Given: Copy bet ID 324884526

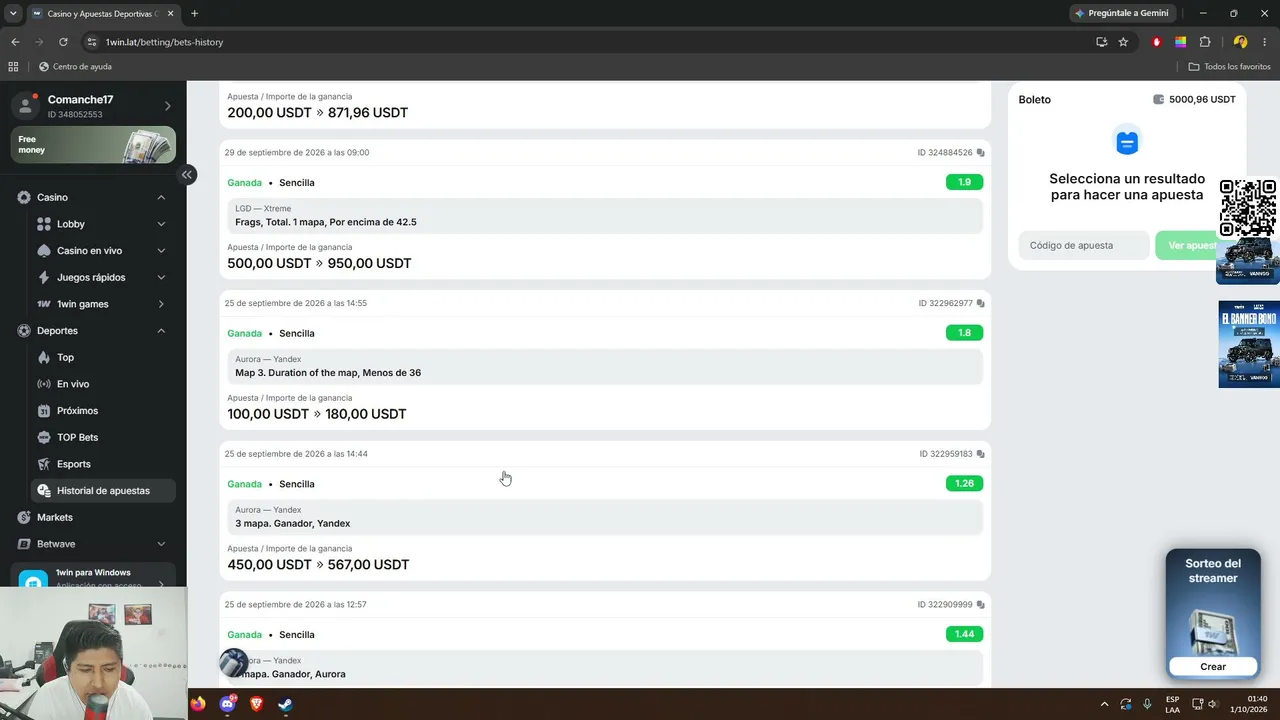Looking at the screenshot, I should coord(980,153).
